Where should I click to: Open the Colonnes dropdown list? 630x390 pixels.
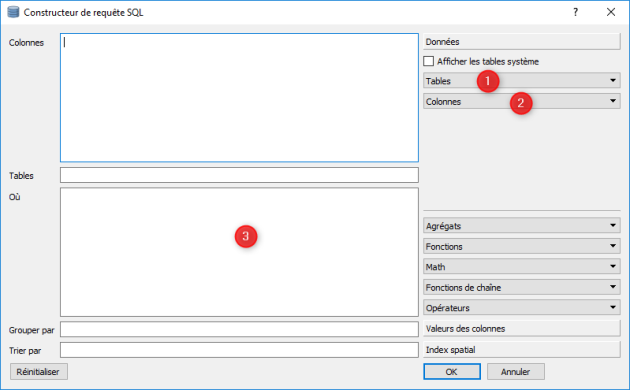coord(522,101)
